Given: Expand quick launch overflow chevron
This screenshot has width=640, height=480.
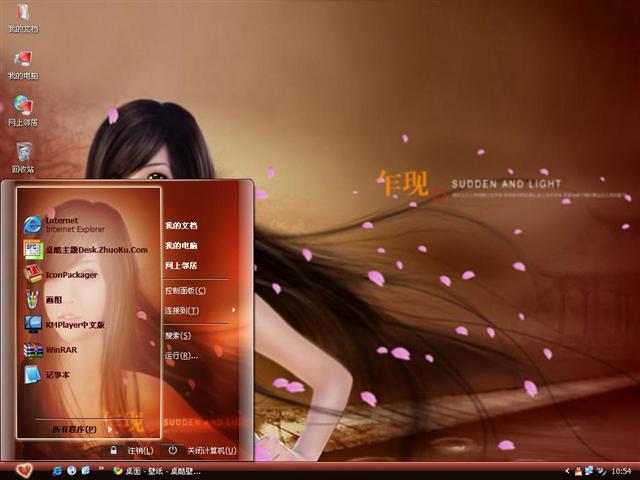Looking at the screenshot, I should (x=101, y=469).
